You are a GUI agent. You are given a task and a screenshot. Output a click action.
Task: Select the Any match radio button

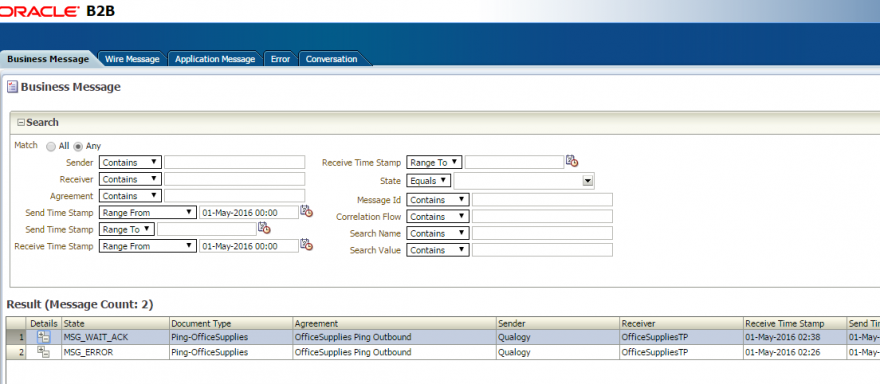tap(78, 146)
